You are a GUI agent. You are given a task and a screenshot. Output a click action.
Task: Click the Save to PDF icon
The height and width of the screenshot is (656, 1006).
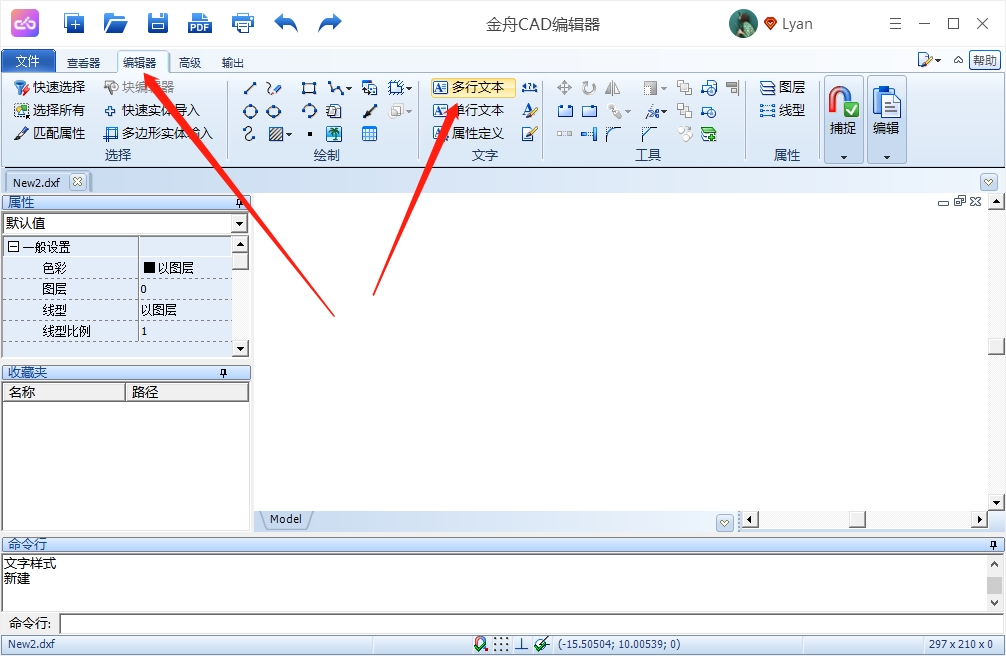click(x=200, y=24)
